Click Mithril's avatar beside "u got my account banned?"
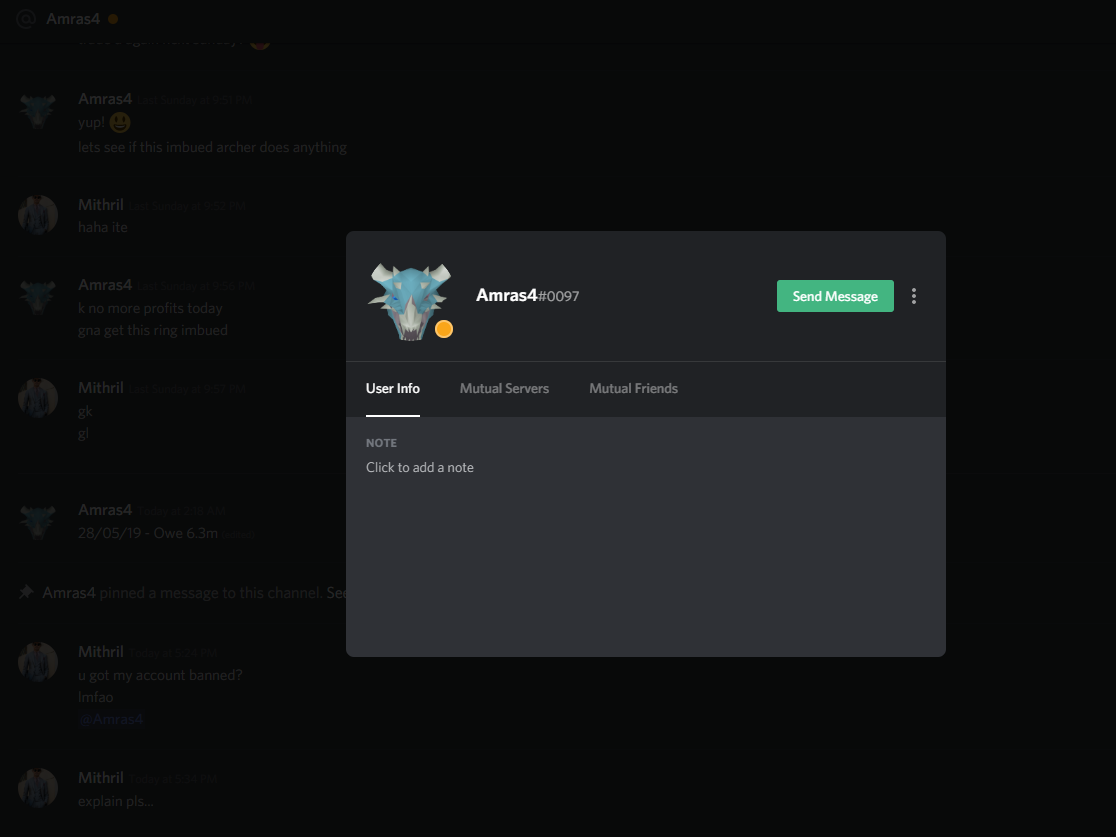This screenshot has width=1116, height=837. [x=38, y=662]
